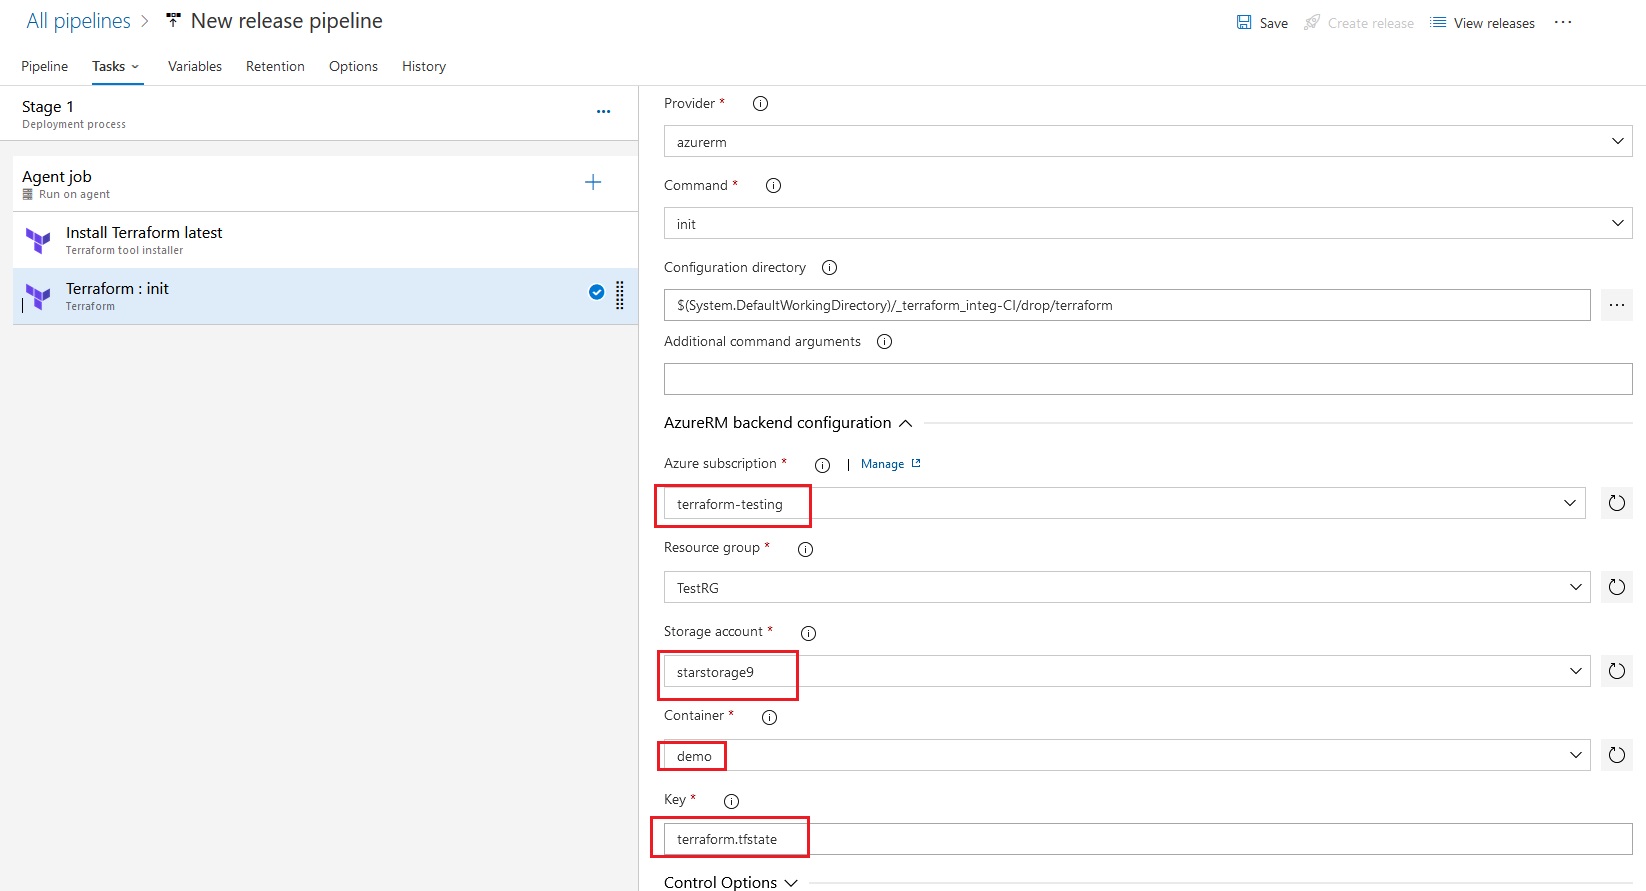1646x891 pixels.
Task: Select the Agent job row
Action: 325,183
